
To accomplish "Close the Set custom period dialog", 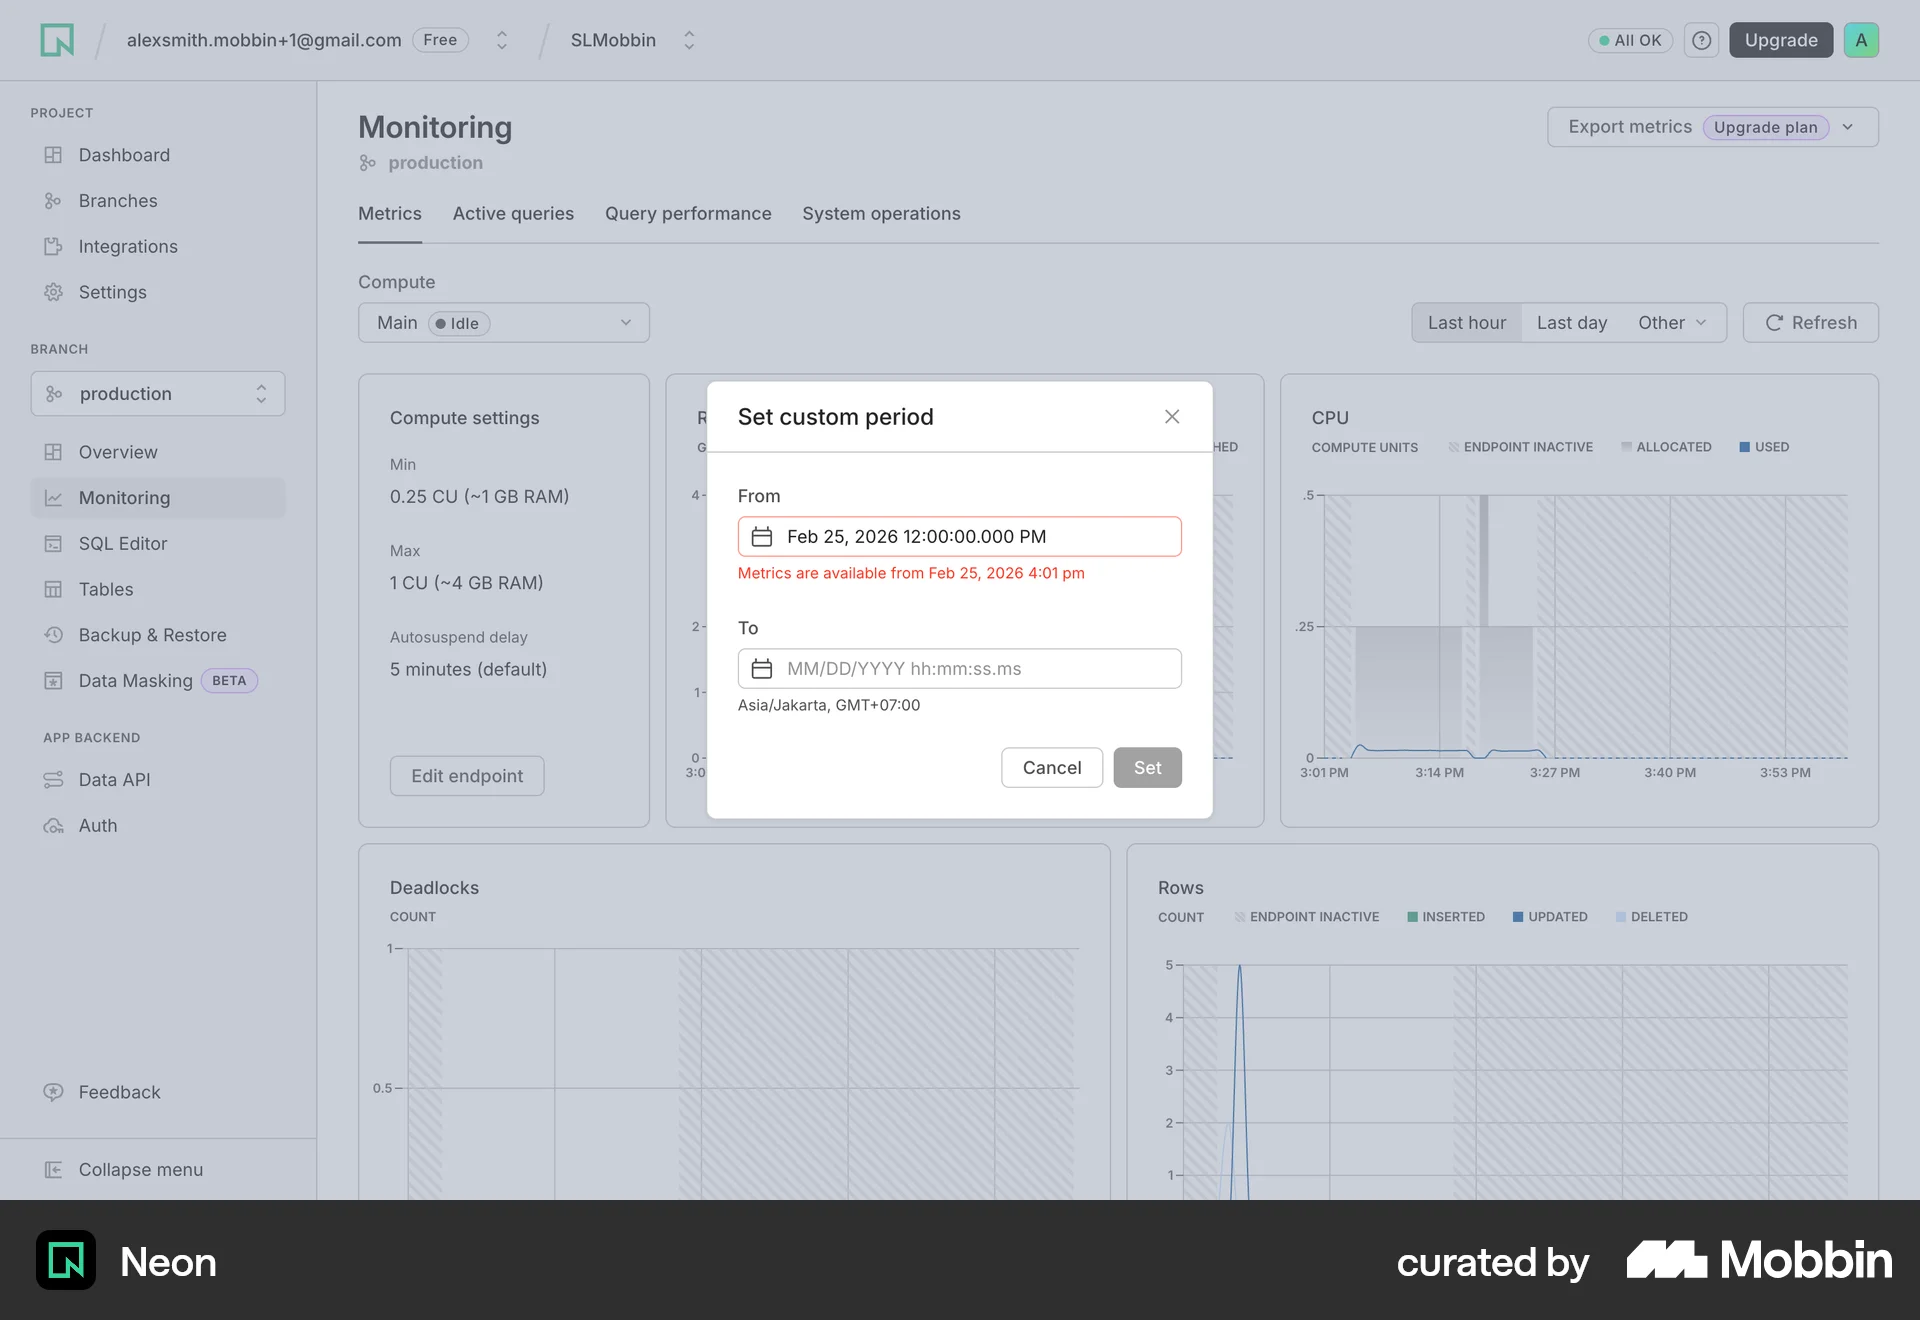I will (x=1172, y=417).
